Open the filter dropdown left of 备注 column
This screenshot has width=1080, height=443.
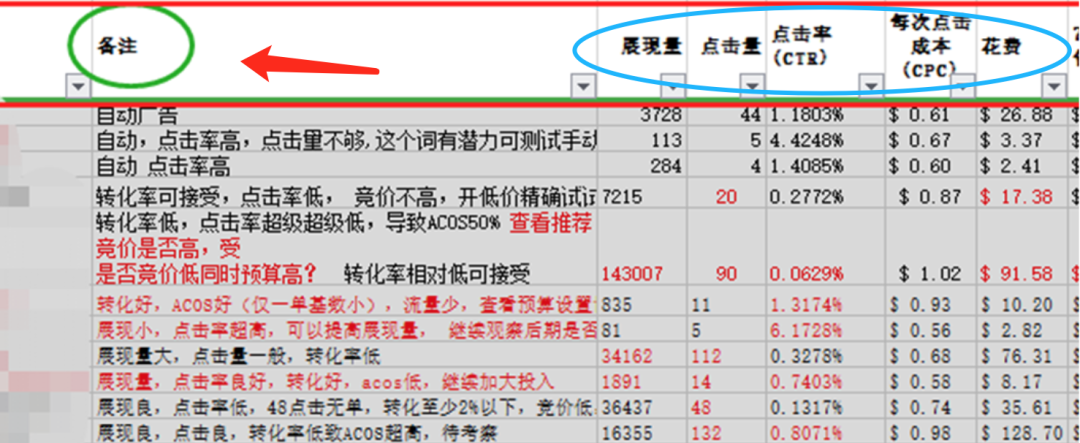[x=79, y=87]
